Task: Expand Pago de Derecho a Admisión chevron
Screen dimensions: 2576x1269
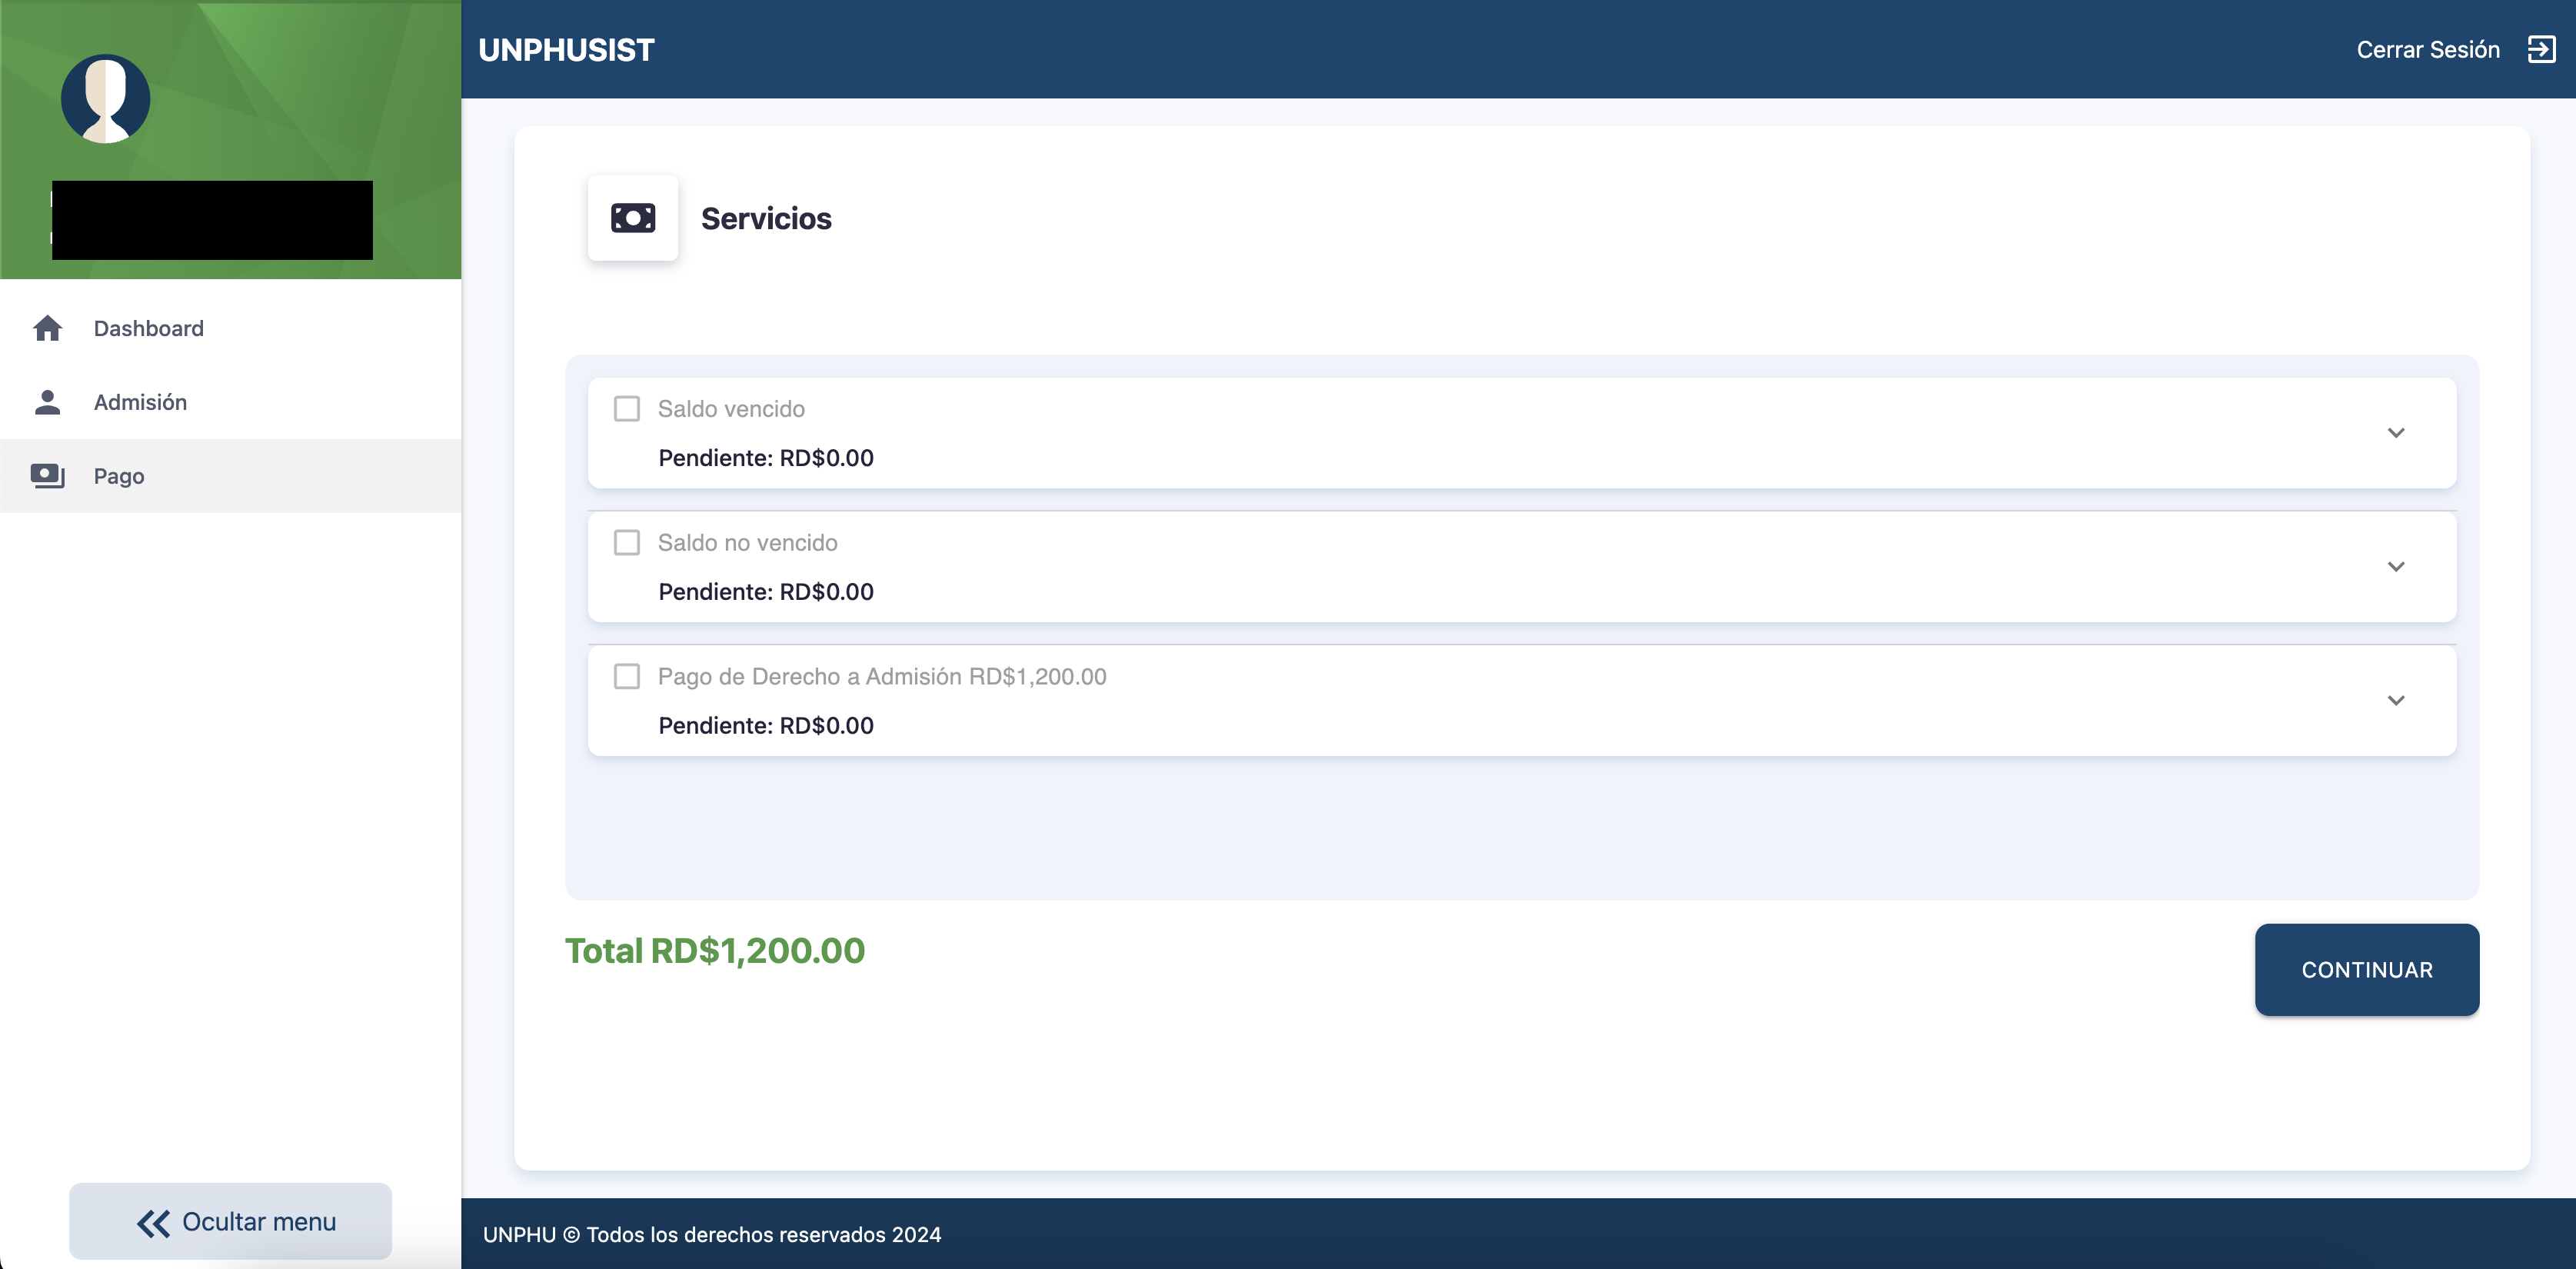Action: pyautogui.click(x=2395, y=701)
